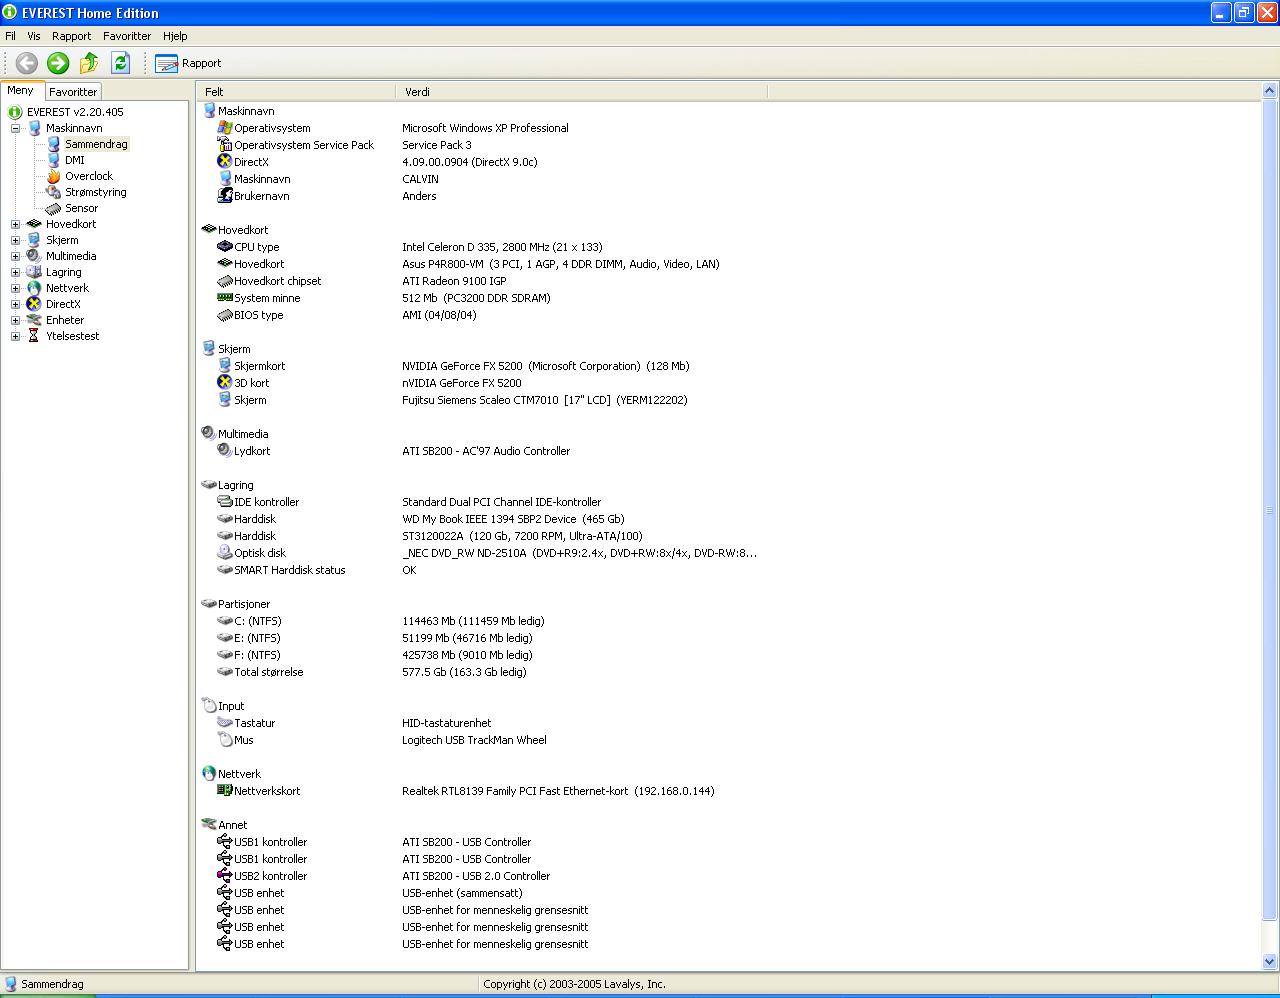Click the Back arrow toolbar icon
Image resolution: width=1280 pixels, height=998 pixels.
pyautogui.click(x=27, y=63)
